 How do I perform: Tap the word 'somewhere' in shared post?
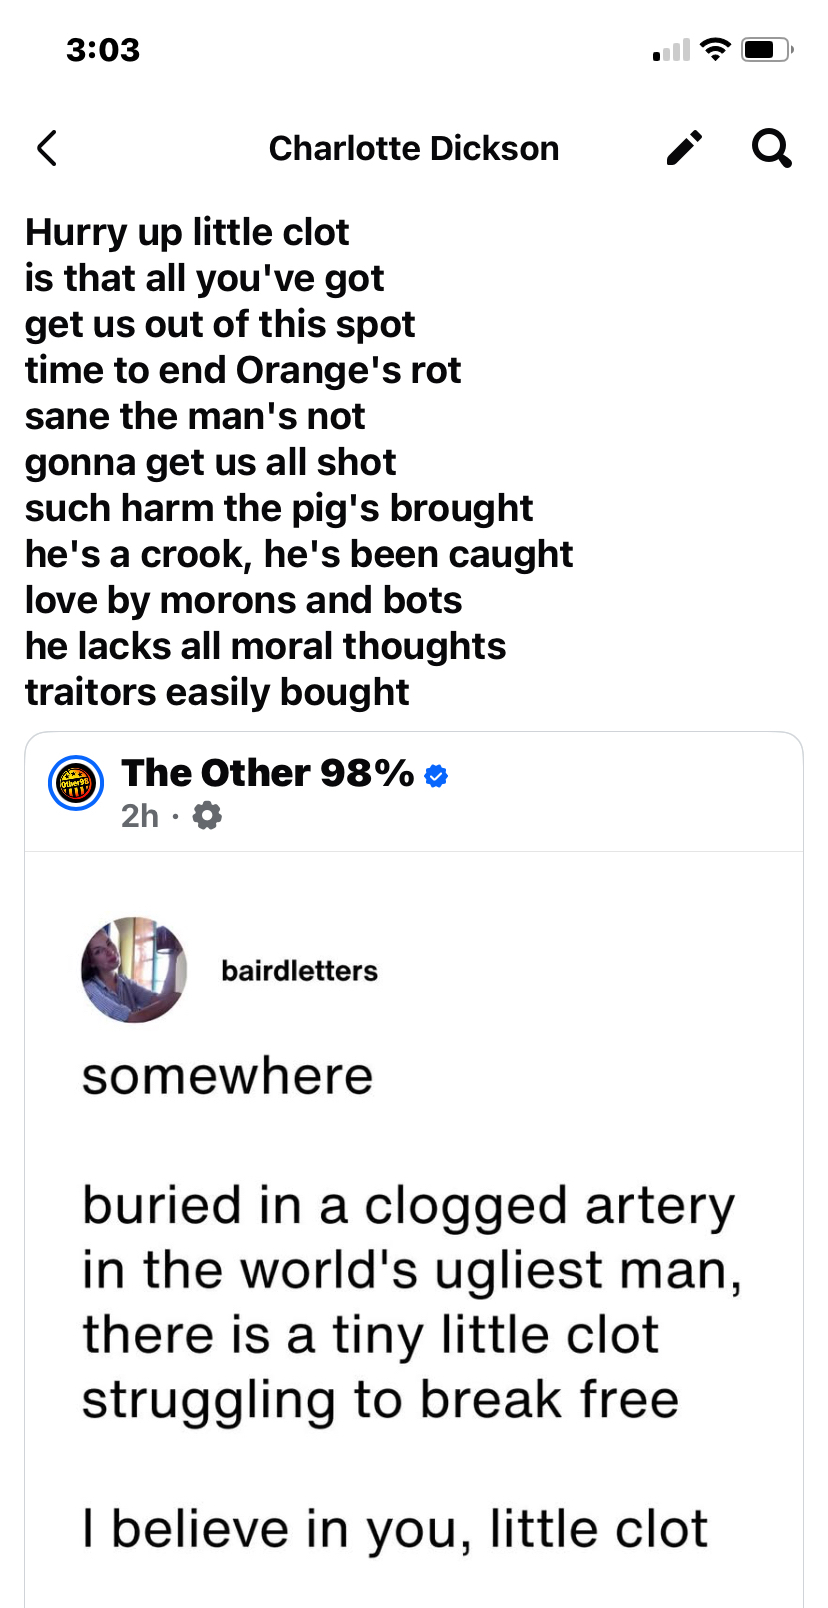pyautogui.click(x=227, y=1077)
